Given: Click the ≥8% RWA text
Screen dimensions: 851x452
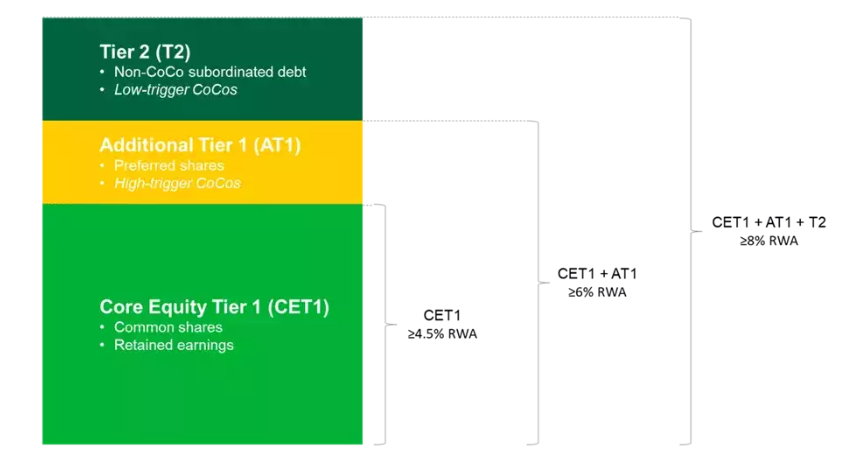Looking at the screenshot, I should (769, 241).
